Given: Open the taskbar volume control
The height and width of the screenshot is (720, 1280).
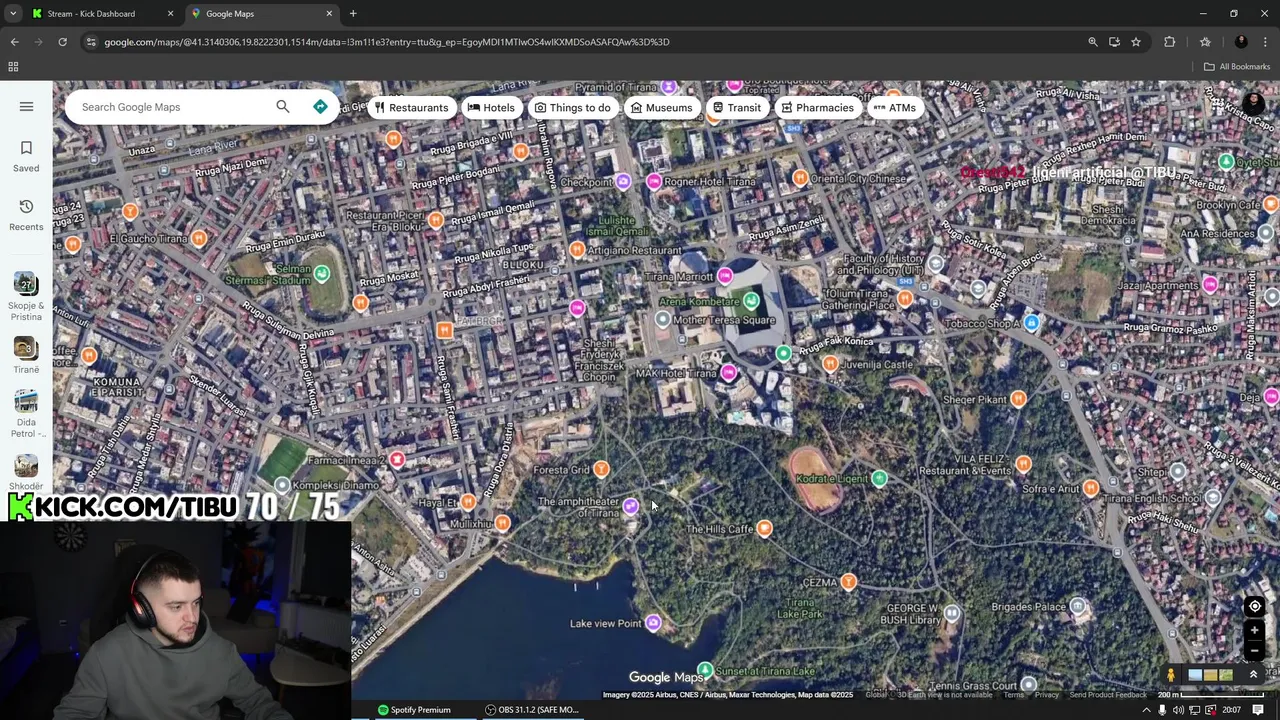Looking at the screenshot, I should tap(1178, 710).
